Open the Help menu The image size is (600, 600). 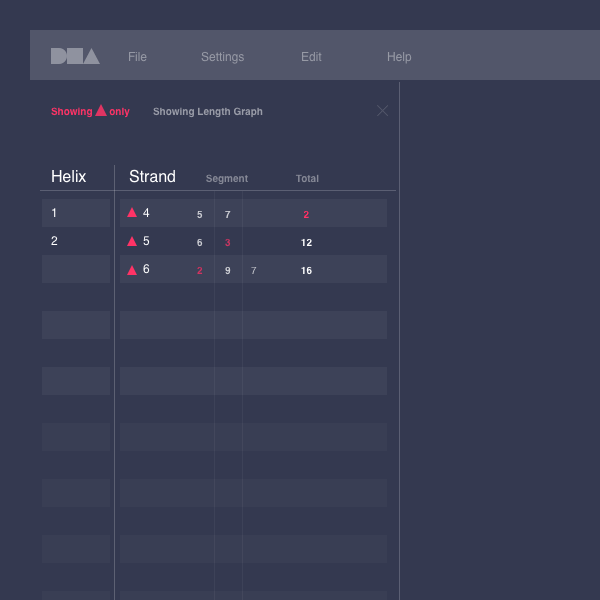coord(399,57)
